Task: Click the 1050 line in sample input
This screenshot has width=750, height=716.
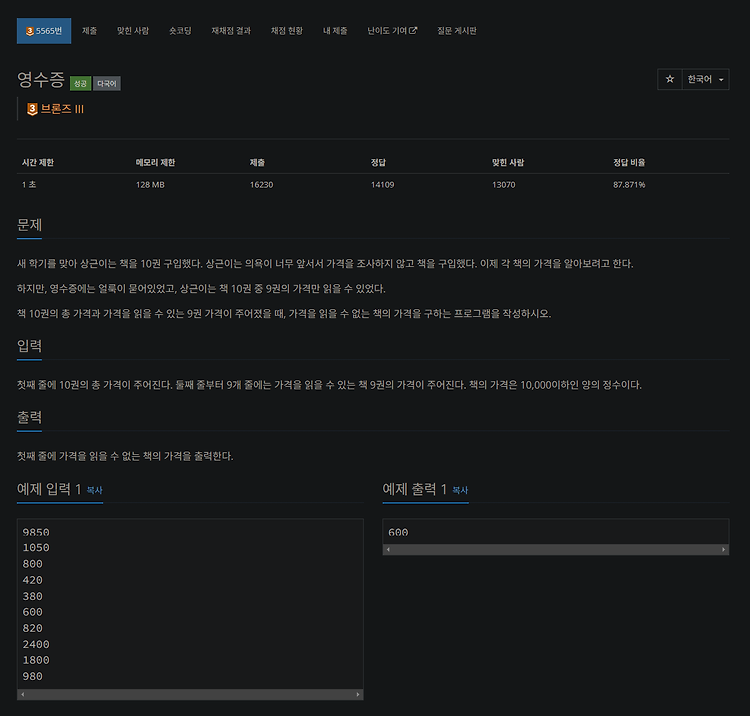Action: (36, 548)
